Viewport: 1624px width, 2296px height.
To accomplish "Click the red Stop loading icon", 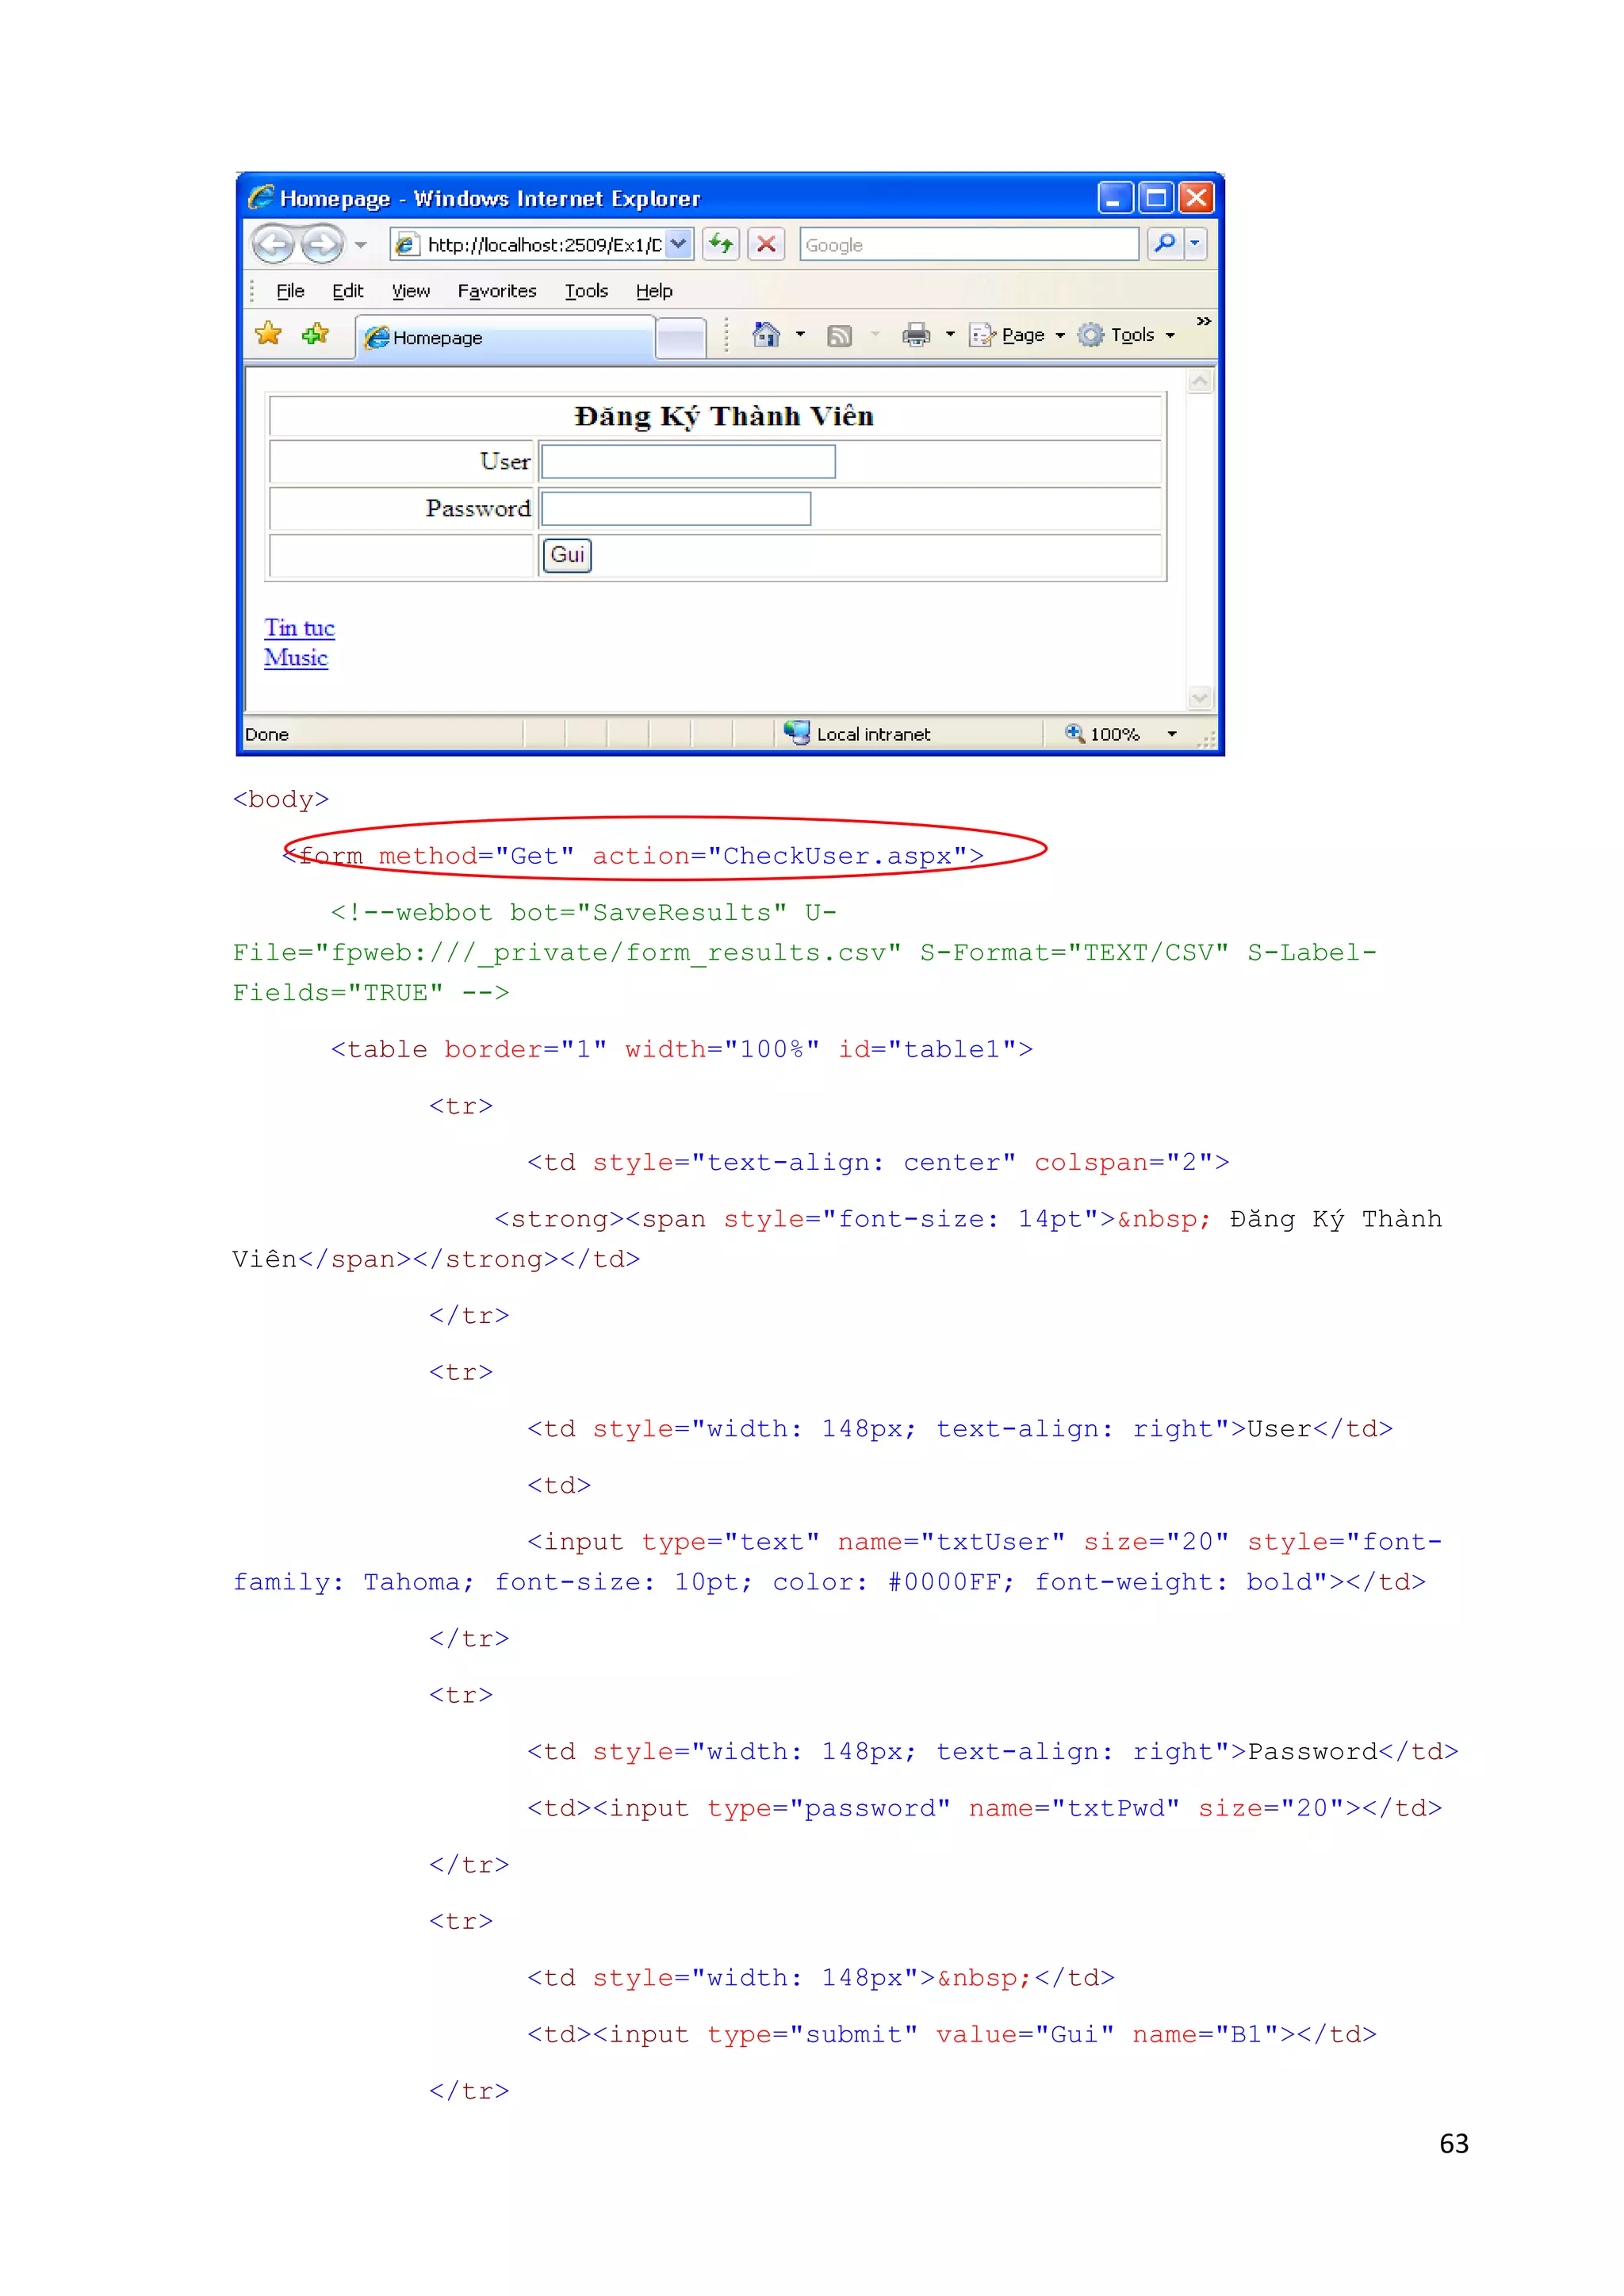I will (x=767, y=244).
